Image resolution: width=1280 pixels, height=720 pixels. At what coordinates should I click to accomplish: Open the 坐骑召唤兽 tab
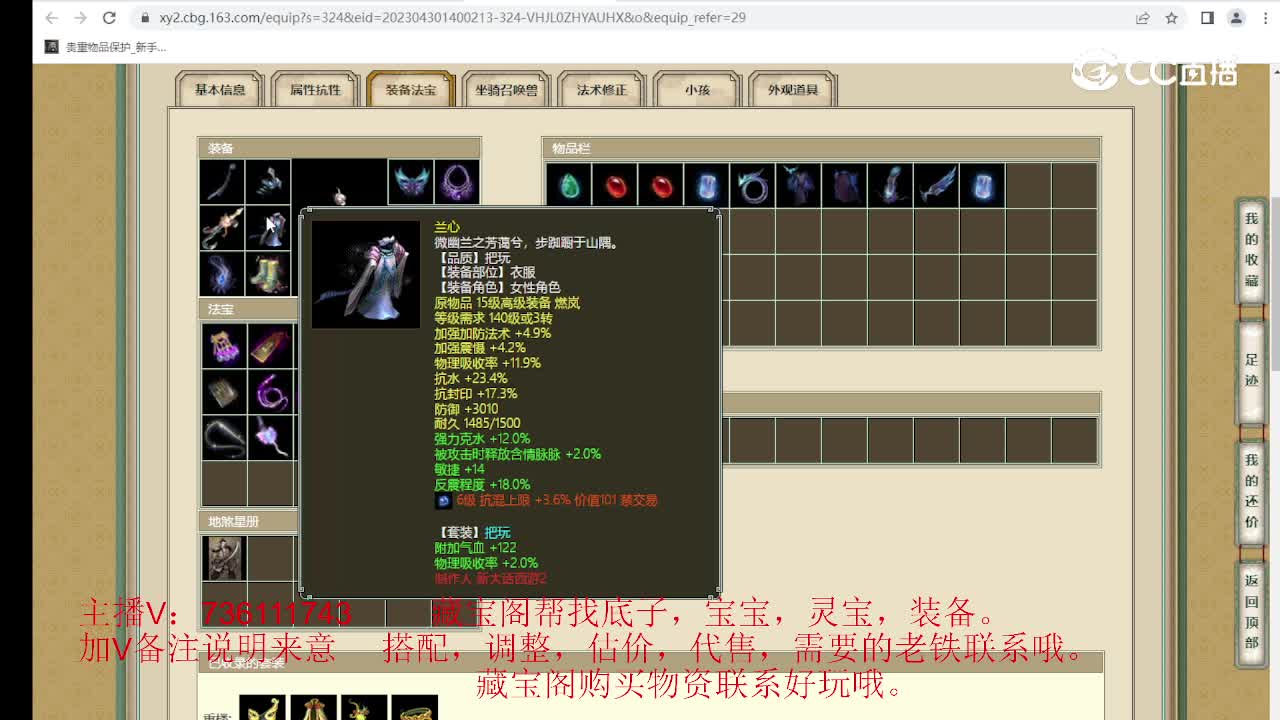pyautogui.click(x=507, y=89)
